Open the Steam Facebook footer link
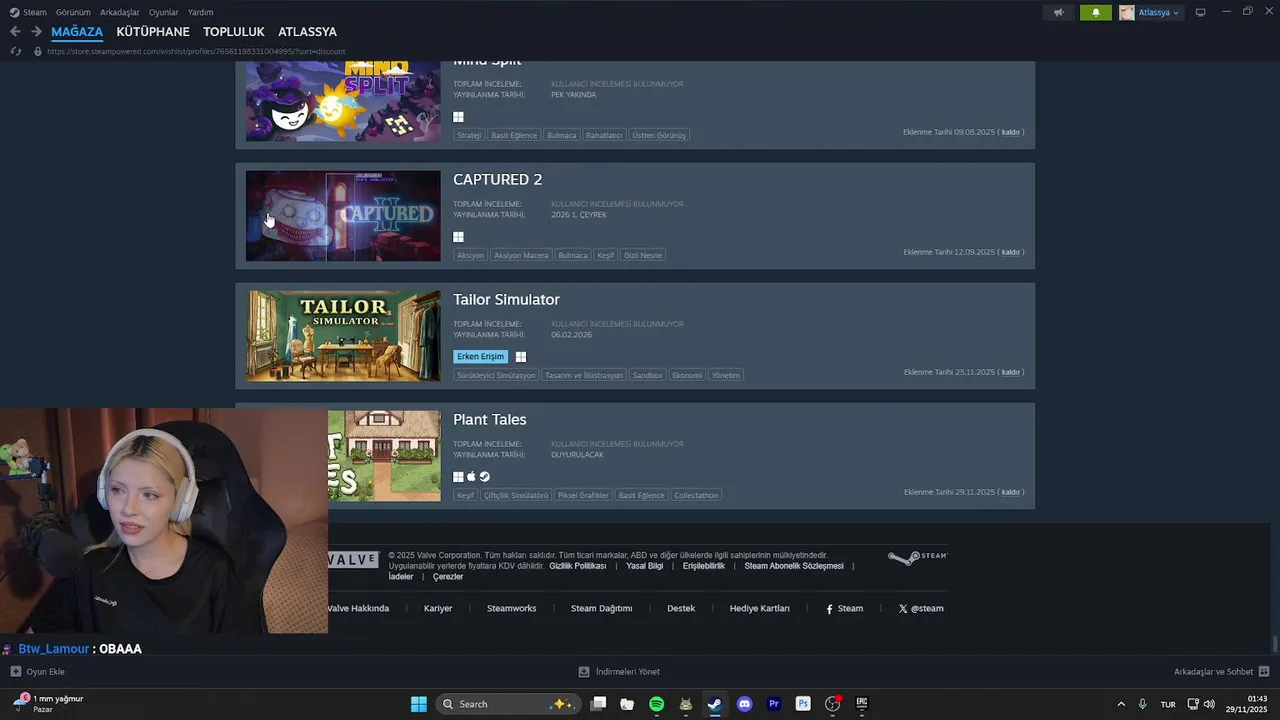Viewport: 1280px width, 720px height. coord(845,608)
